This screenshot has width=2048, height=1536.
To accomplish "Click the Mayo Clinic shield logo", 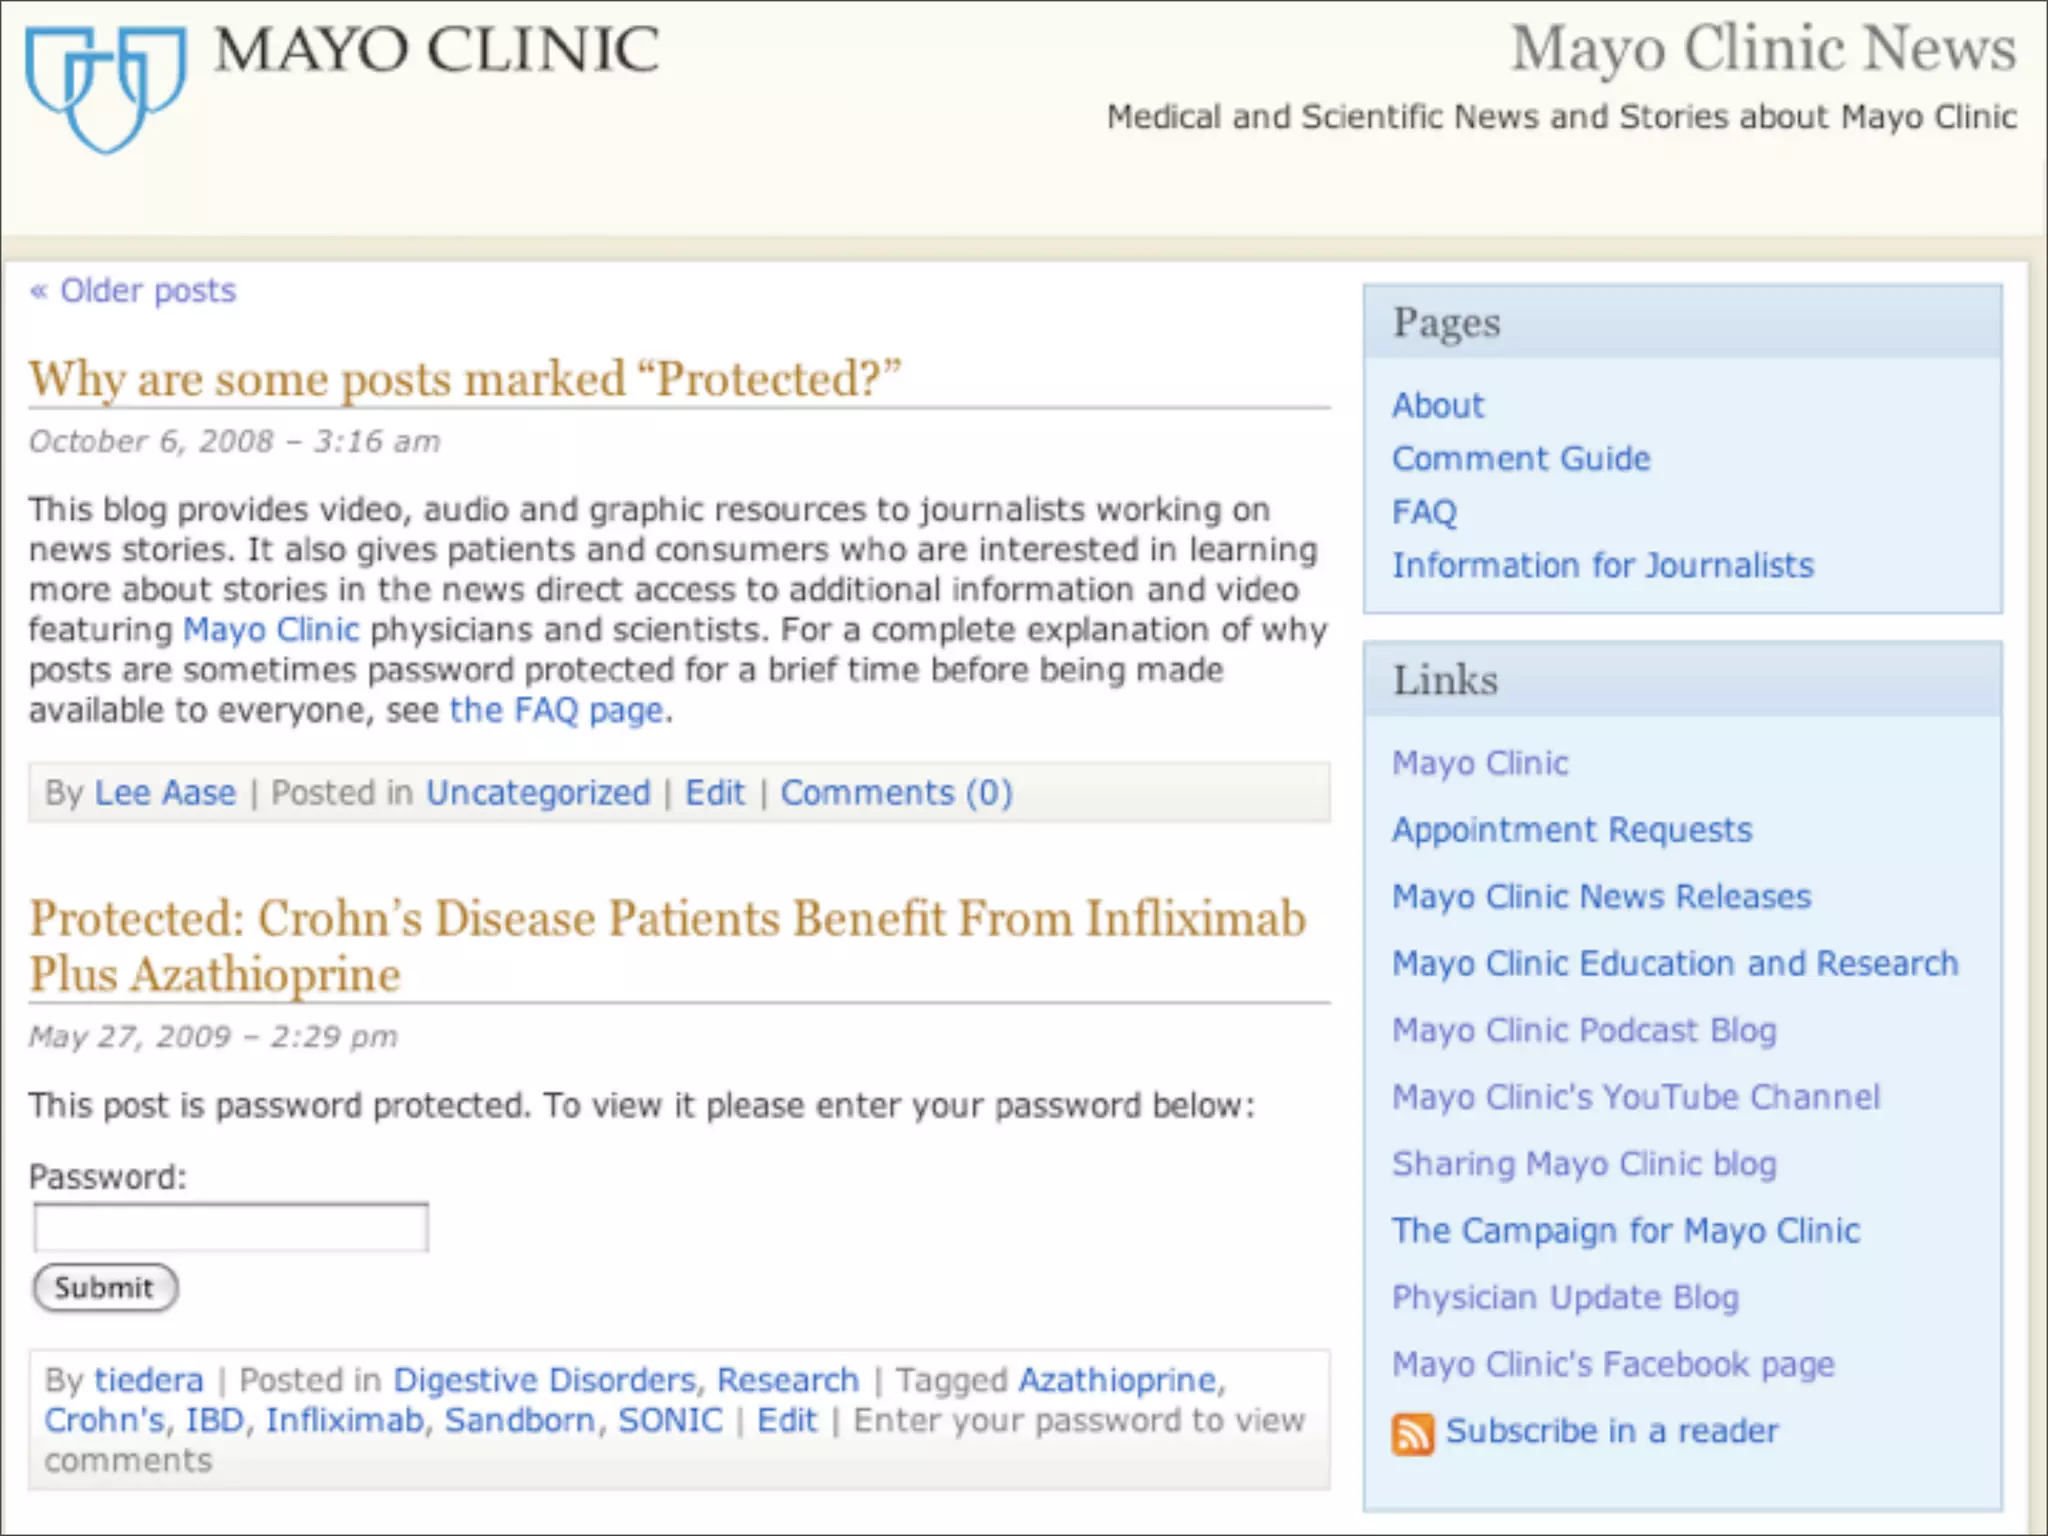I will (x=105, y=88).
